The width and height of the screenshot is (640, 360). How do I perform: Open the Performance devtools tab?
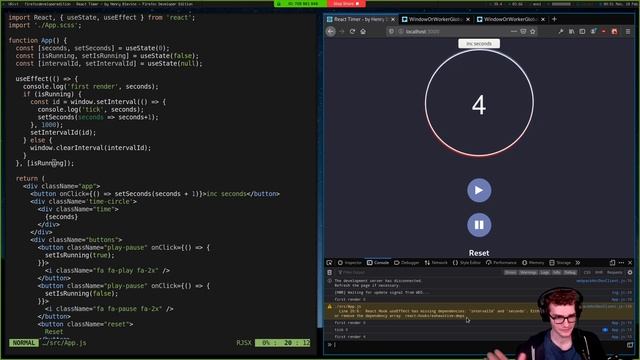[x=502, y=262]
